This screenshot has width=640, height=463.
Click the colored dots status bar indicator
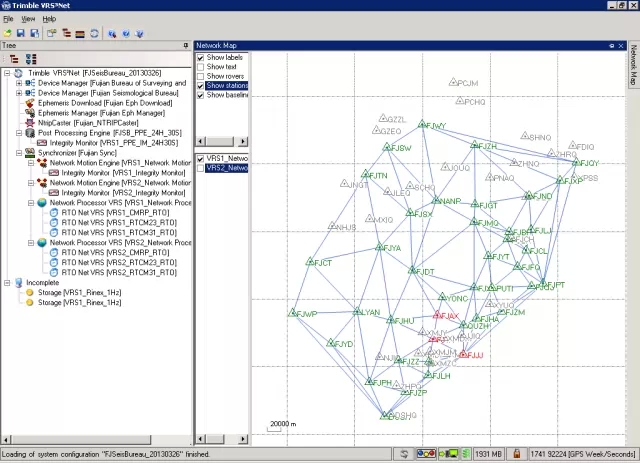click(426, 454)
